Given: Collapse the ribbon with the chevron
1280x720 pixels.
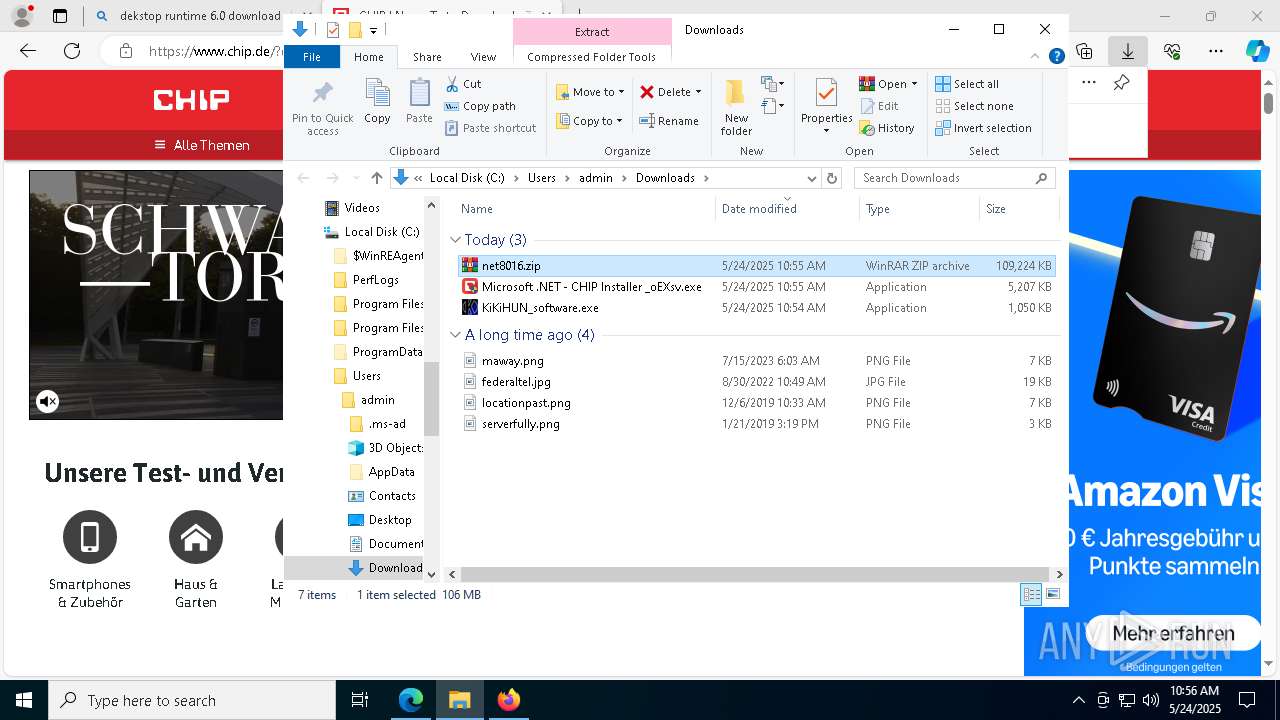Looking at the screenshot, I should (x=1036, y=57).
